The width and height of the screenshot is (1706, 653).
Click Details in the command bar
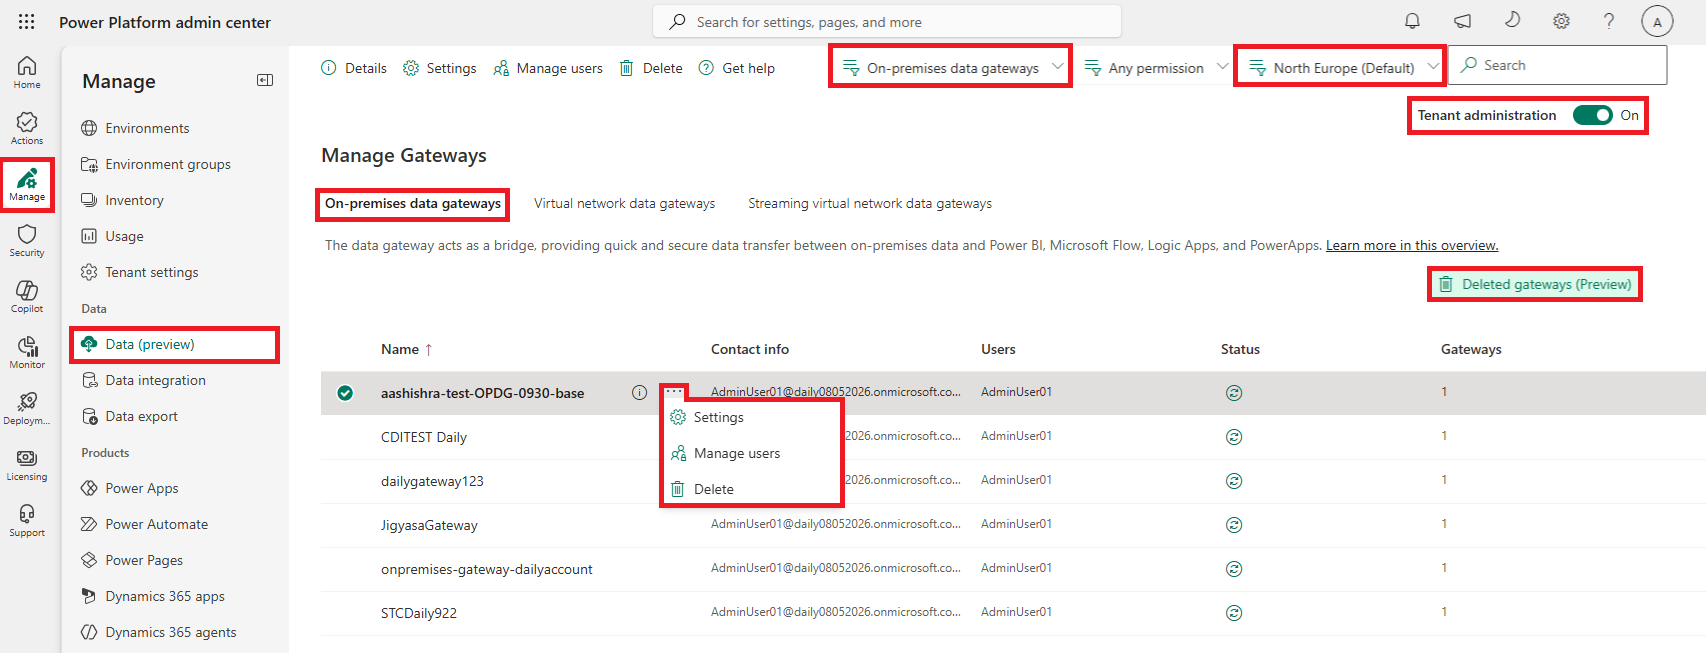tap(354, 68)
